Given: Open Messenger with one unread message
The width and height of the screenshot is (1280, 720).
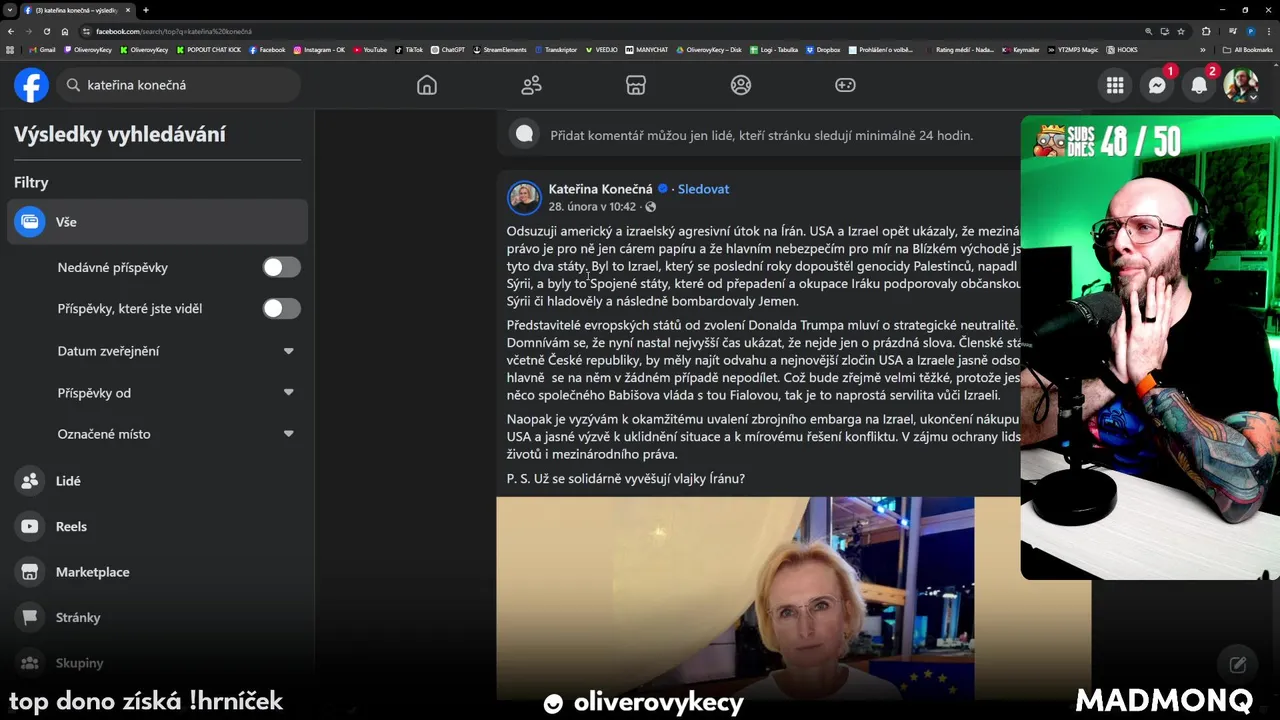Looking at the screenshot, I should 1157,85.
